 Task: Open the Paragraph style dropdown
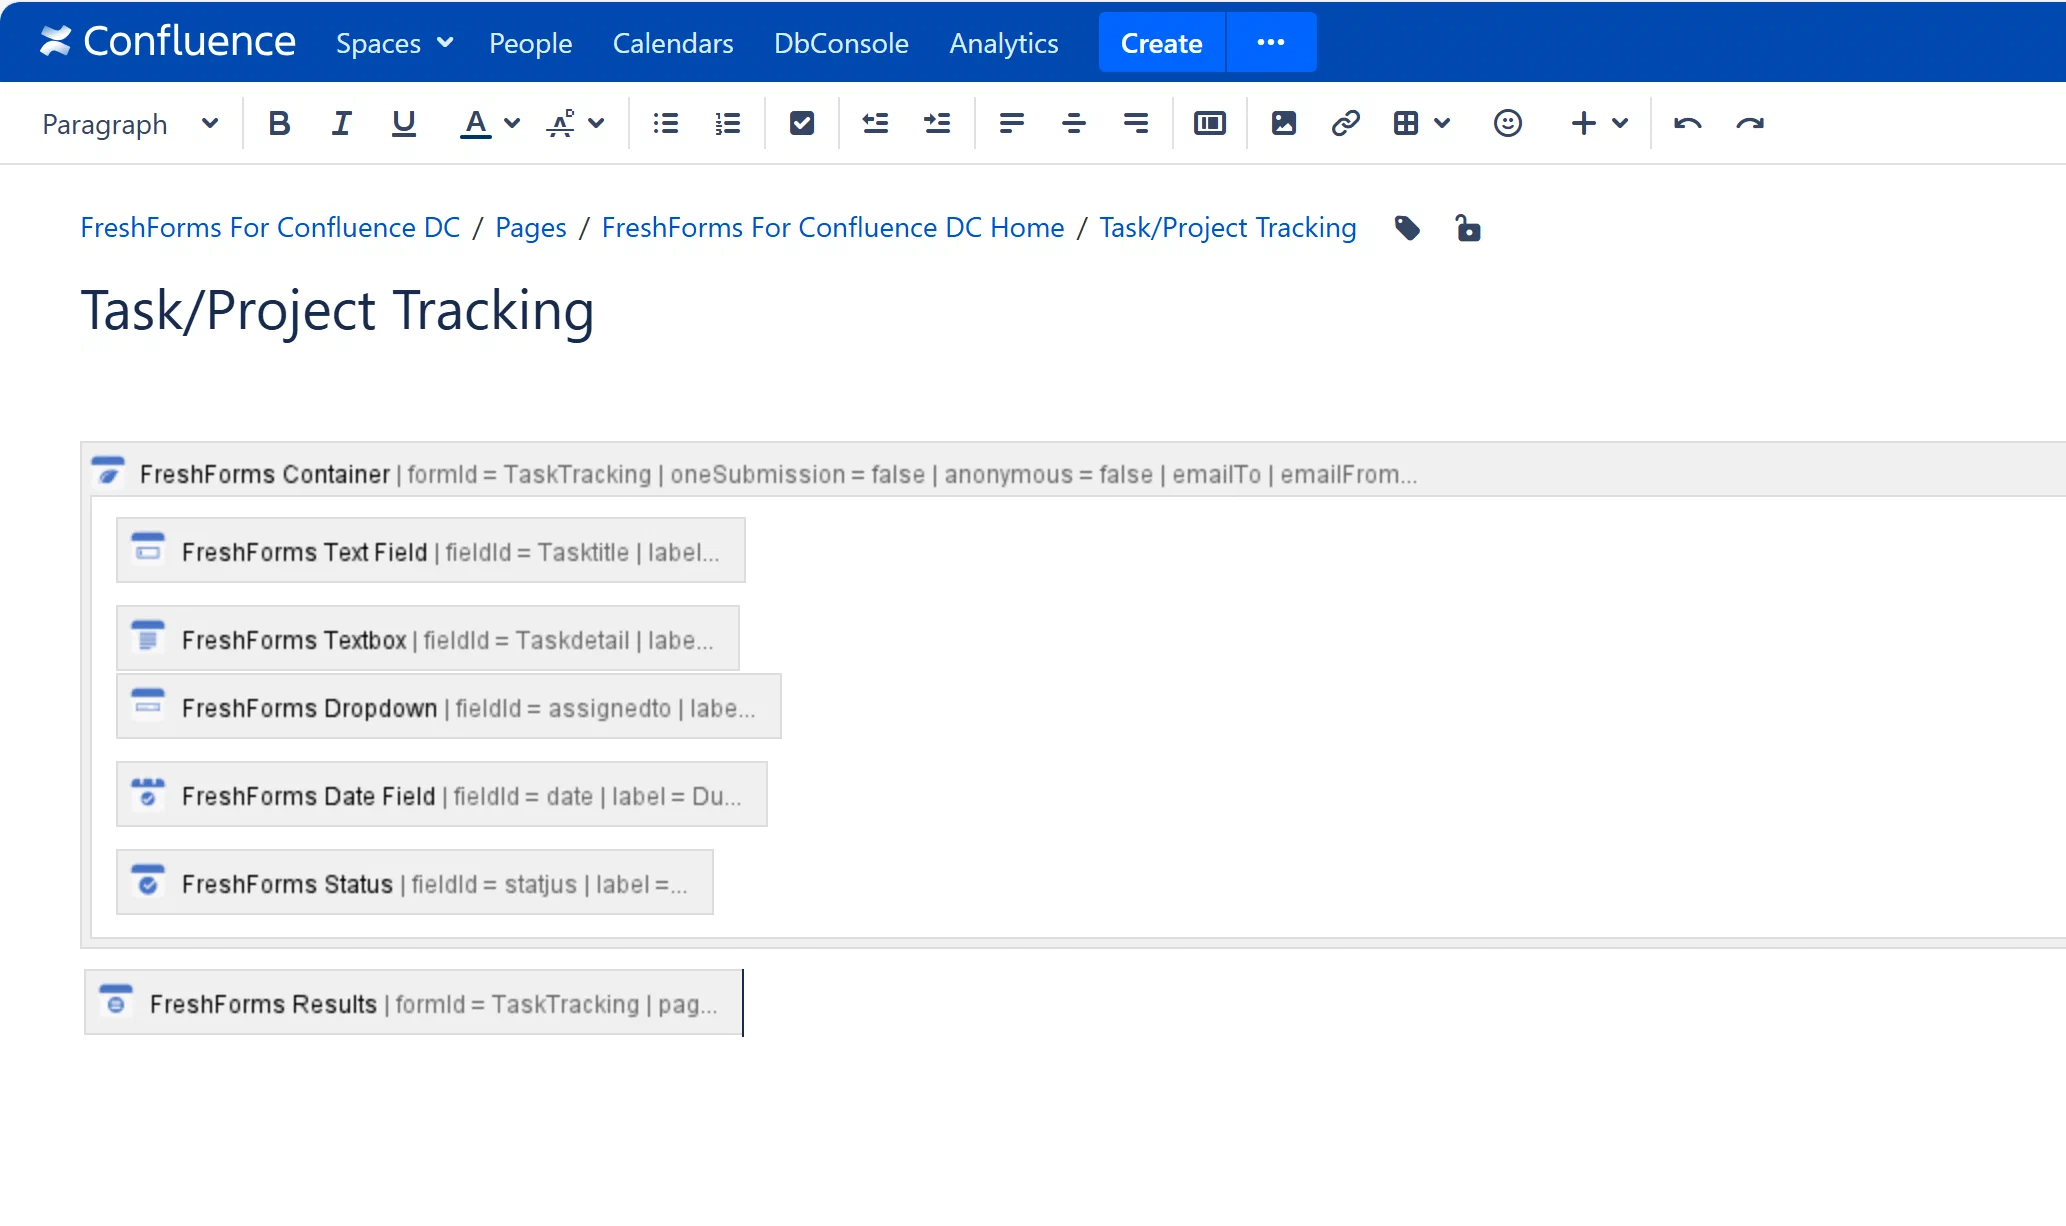(x=130, y=123)
